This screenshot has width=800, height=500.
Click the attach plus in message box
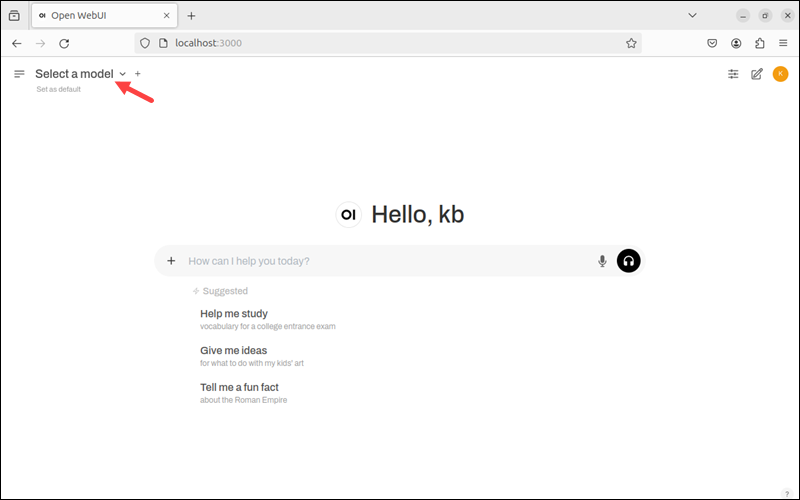coord(171,261)
